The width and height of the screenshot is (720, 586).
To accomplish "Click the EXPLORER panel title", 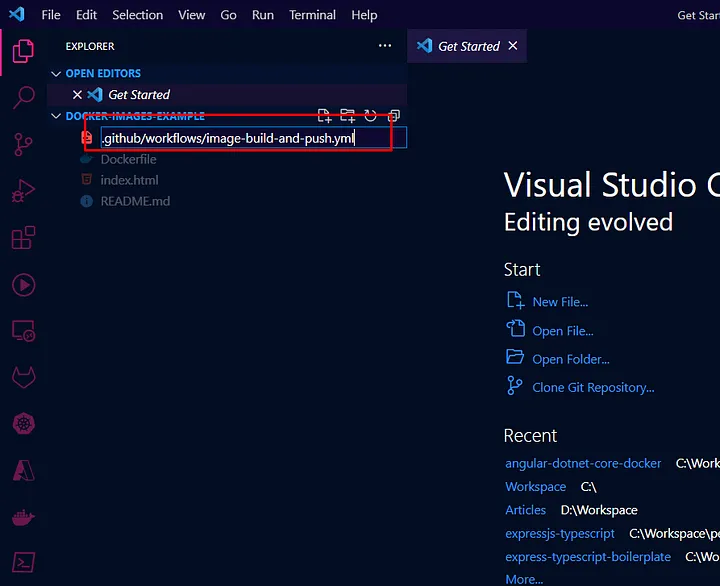I will click(90, 46).
